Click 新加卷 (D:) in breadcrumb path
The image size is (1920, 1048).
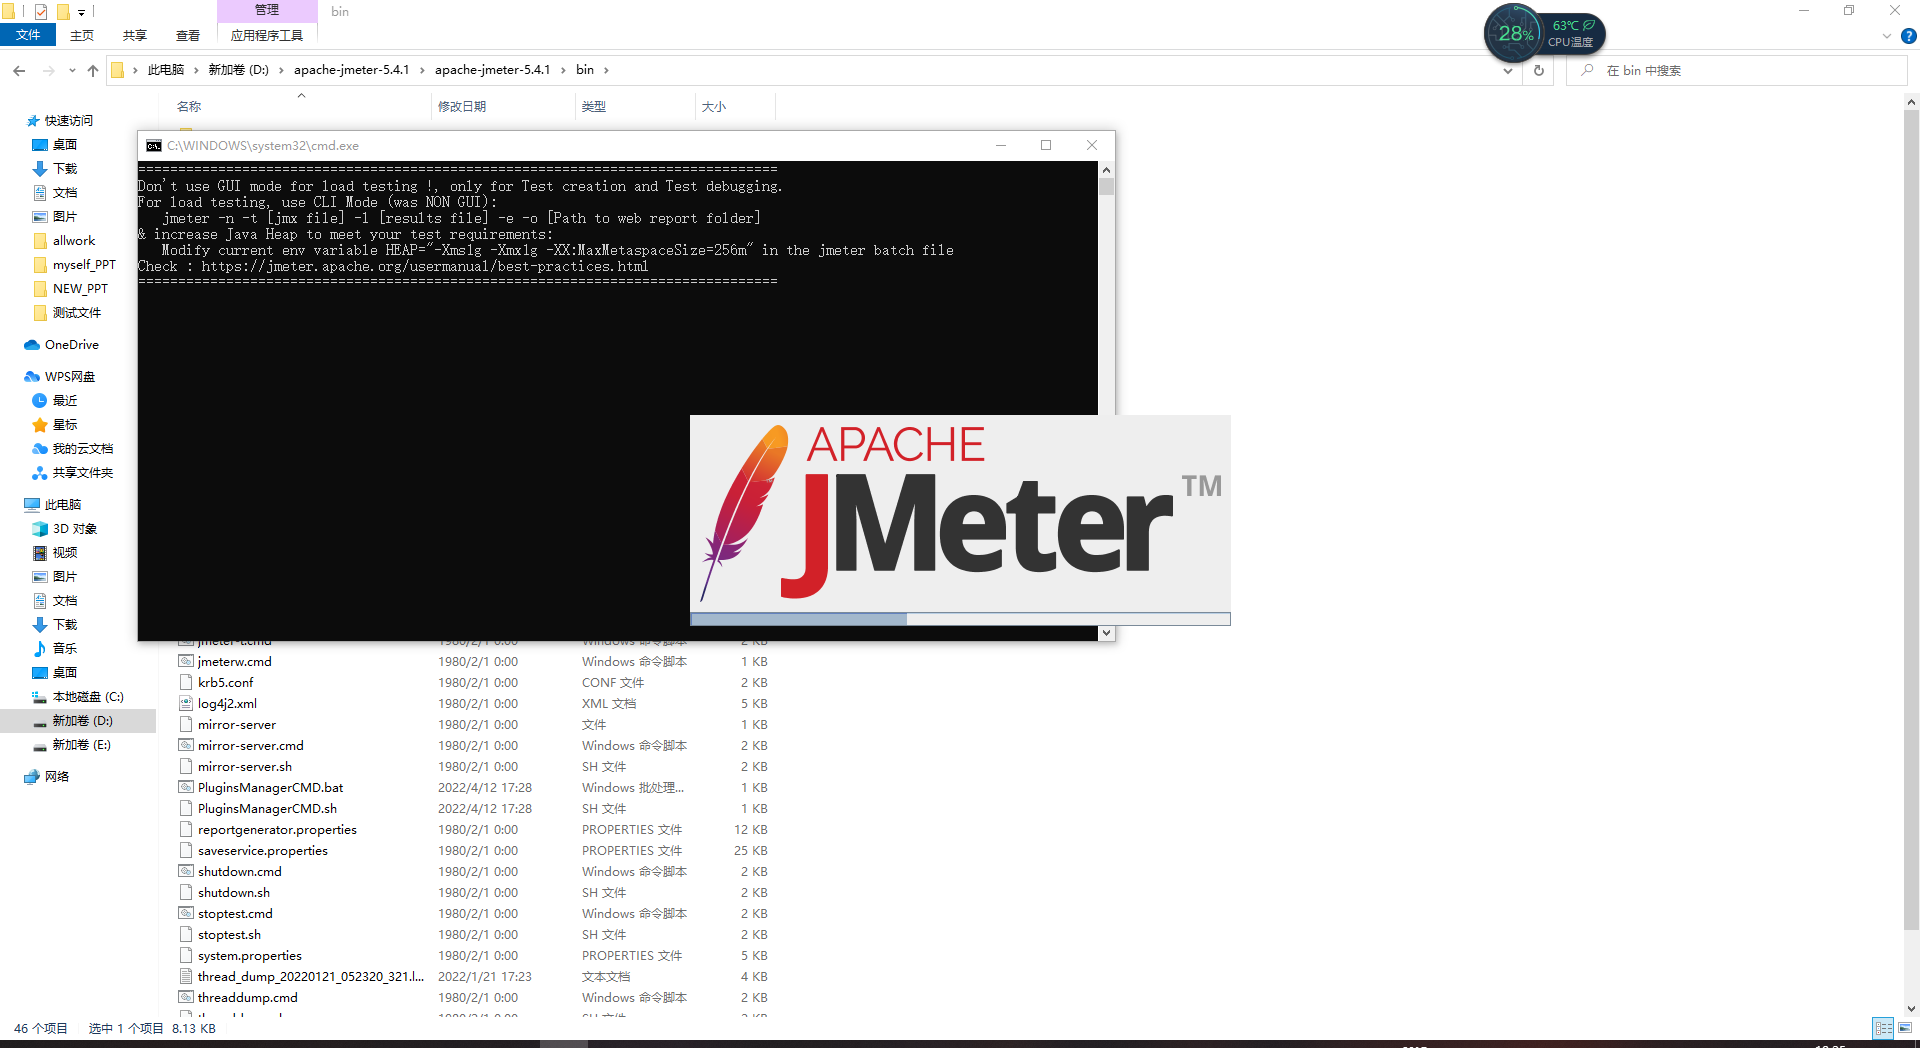coord(239,70)
